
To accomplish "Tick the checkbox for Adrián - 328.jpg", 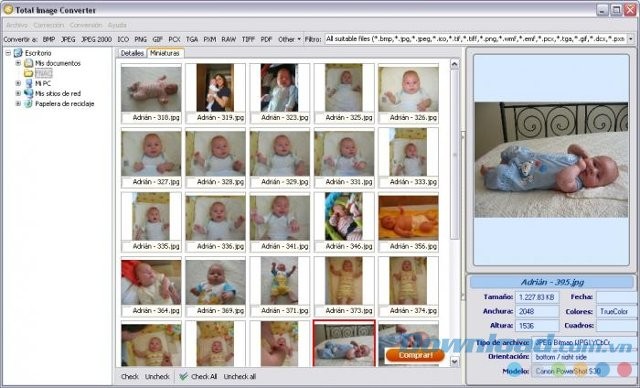I will click(191, 182).
